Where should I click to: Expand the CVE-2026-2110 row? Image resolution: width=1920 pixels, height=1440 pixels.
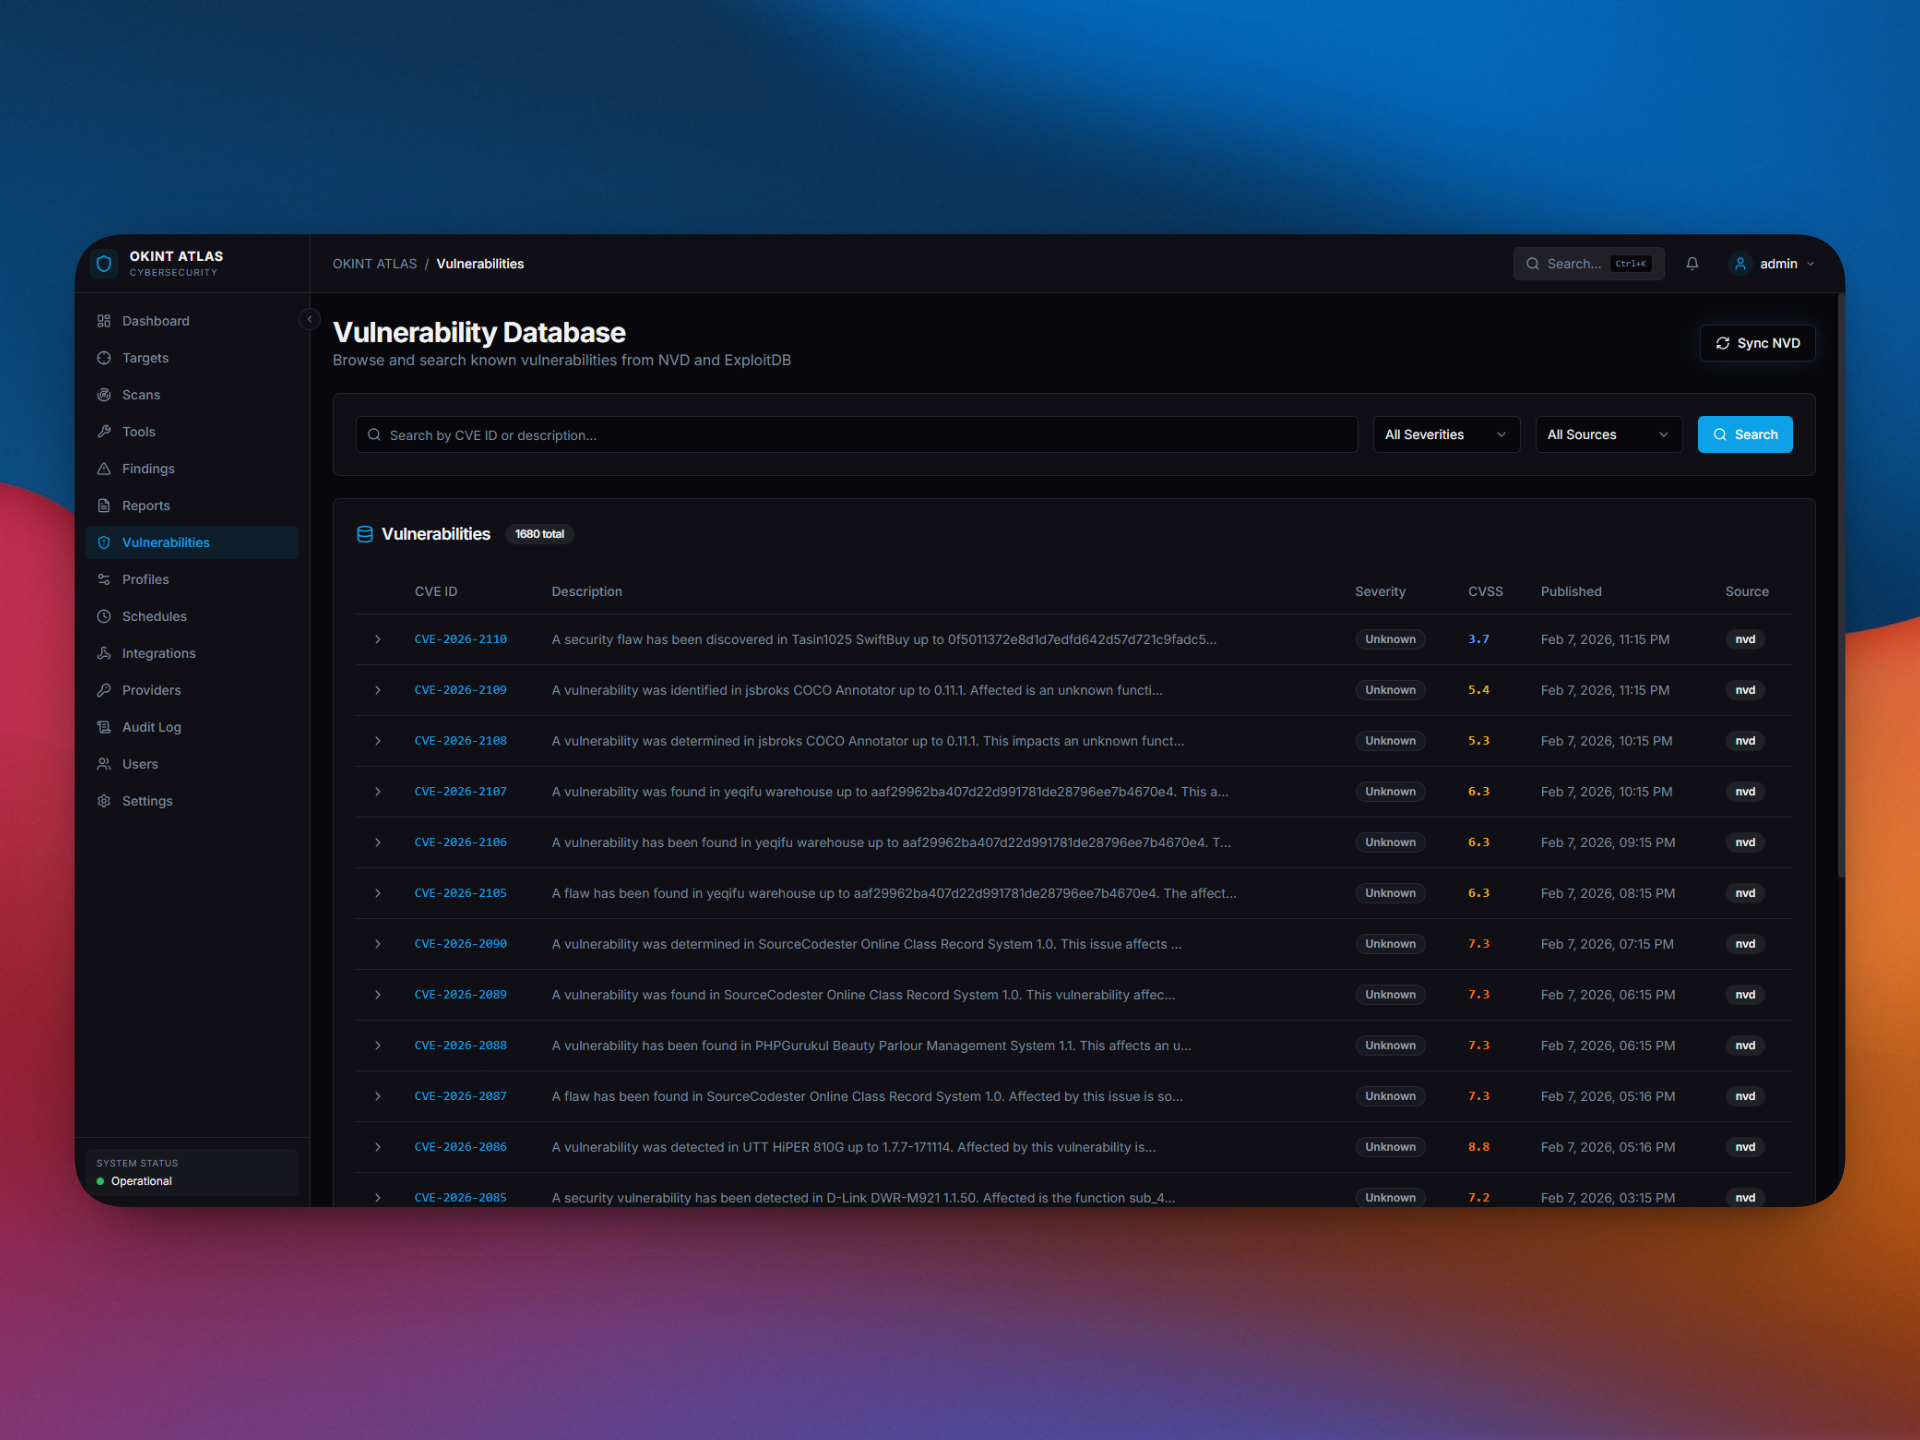(x=378, y=639)
